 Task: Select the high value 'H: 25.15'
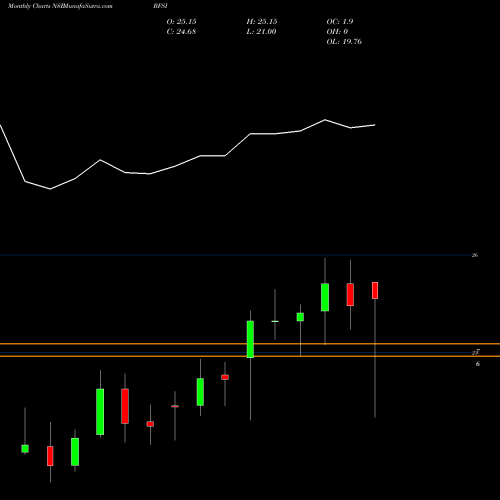point(262,22)
